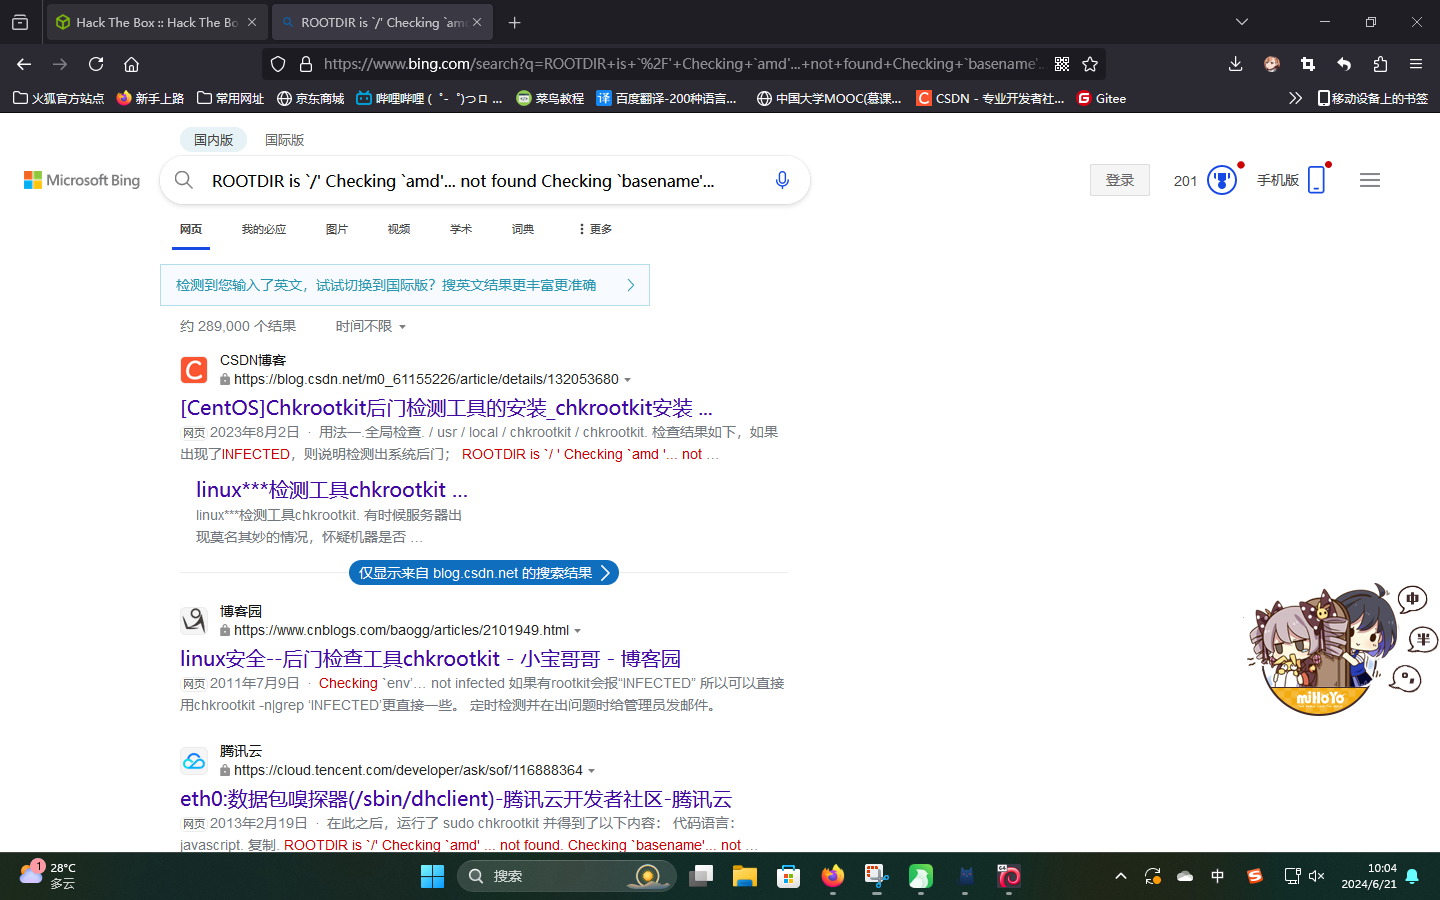Open the Windows Start menu
This screenshot has width=1440, height=900.
[x=432, y=877]
